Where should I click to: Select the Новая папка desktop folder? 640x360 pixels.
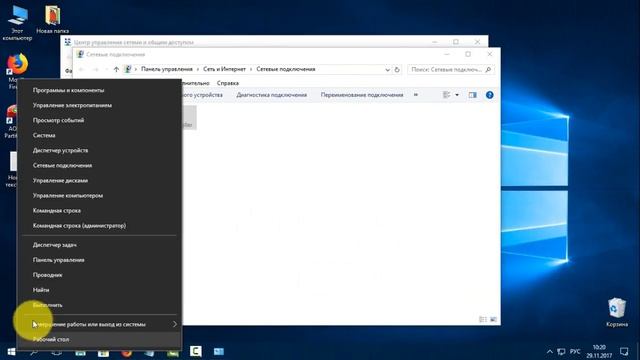tap(52, 20)
